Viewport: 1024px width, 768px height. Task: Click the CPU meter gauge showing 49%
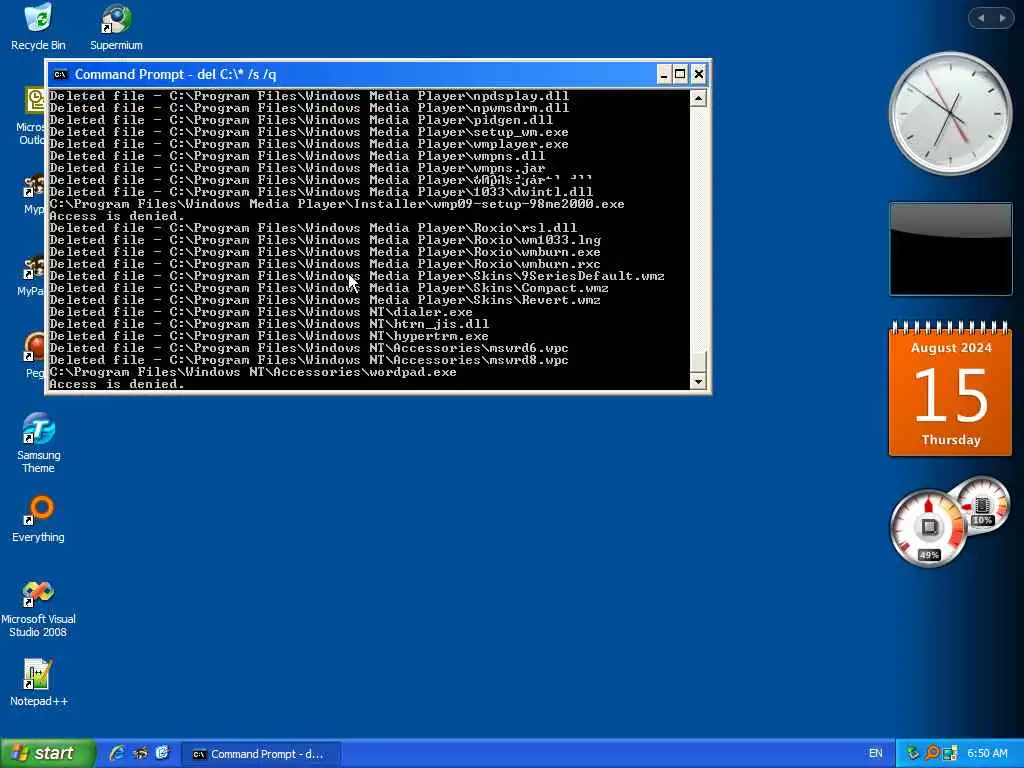click(928, 528)
